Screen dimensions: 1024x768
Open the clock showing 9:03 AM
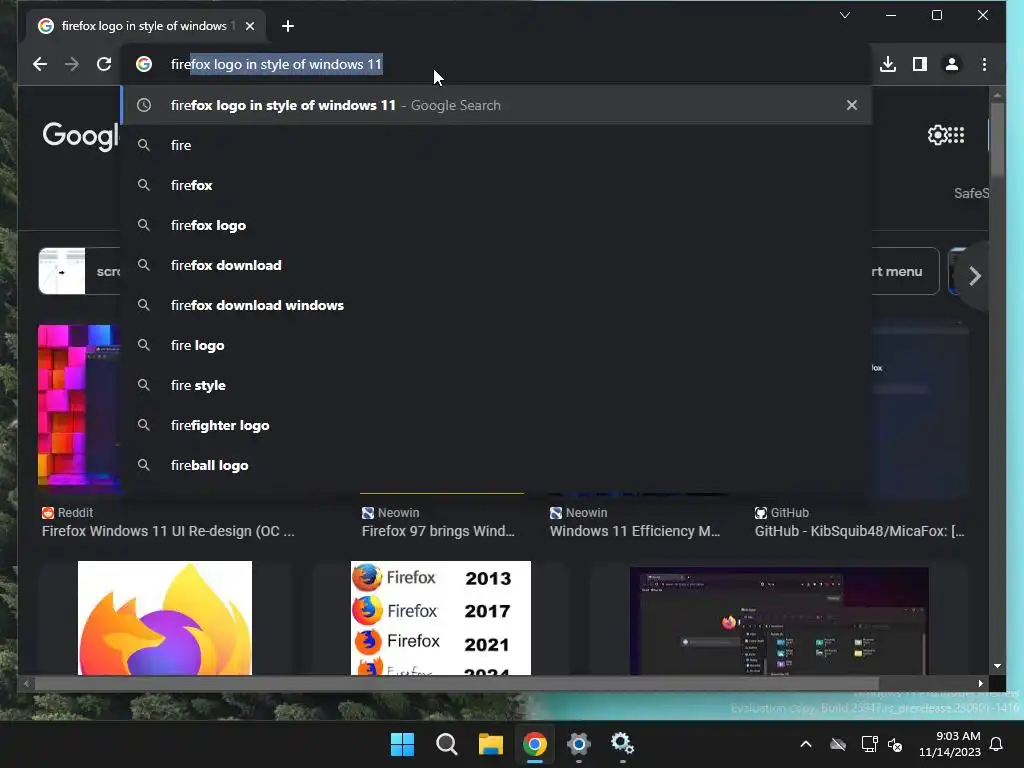click(x=950, y=744)
